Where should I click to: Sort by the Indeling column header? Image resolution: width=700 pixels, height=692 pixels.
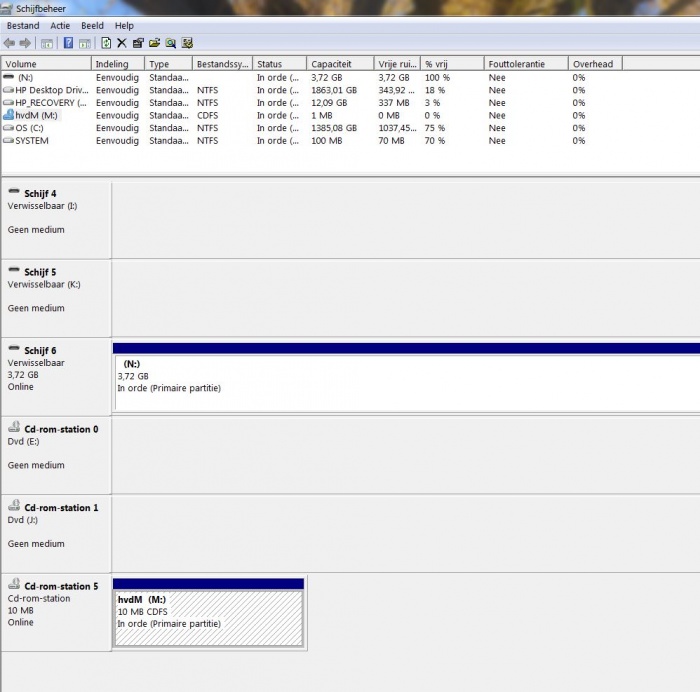coord(118,64)
